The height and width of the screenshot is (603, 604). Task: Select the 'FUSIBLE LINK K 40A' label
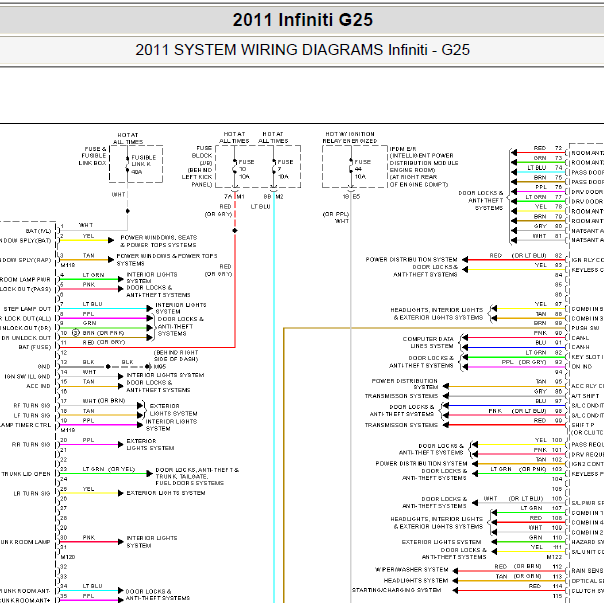point(144,165)
